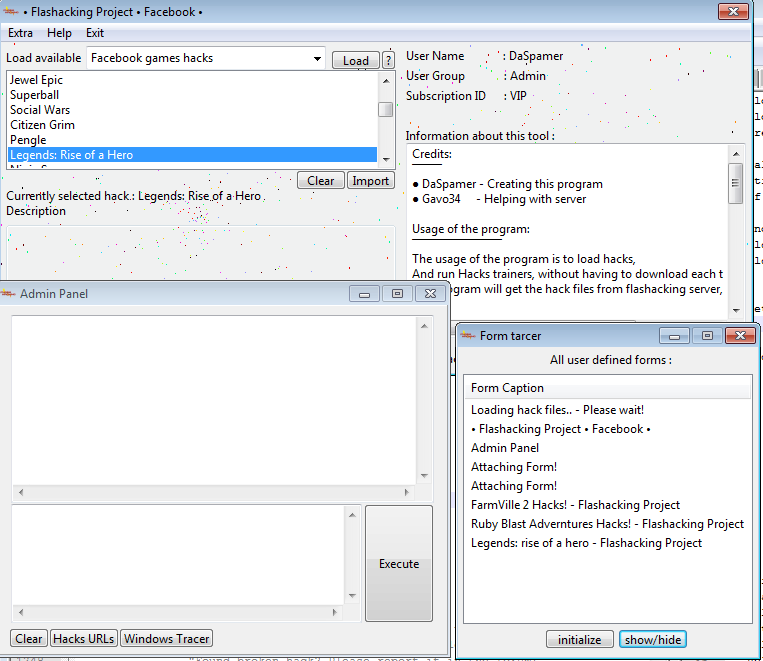This screenshot has height=661, width=763.
Task: Click the Exit menu item
Action: tap(95, 33)
